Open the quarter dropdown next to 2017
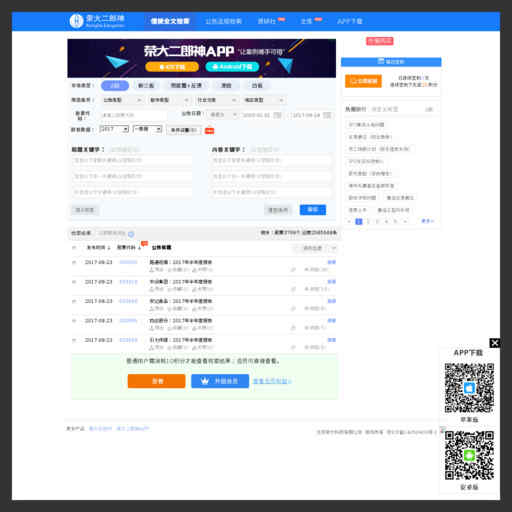512x512 pixels. (x=147, y=129)
